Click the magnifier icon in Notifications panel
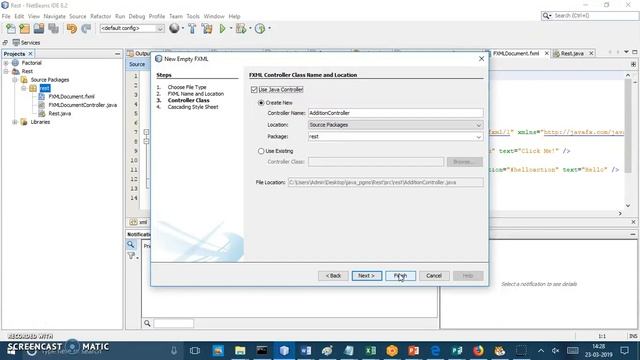This screenshot has width=640, height=360. (131, 244)
